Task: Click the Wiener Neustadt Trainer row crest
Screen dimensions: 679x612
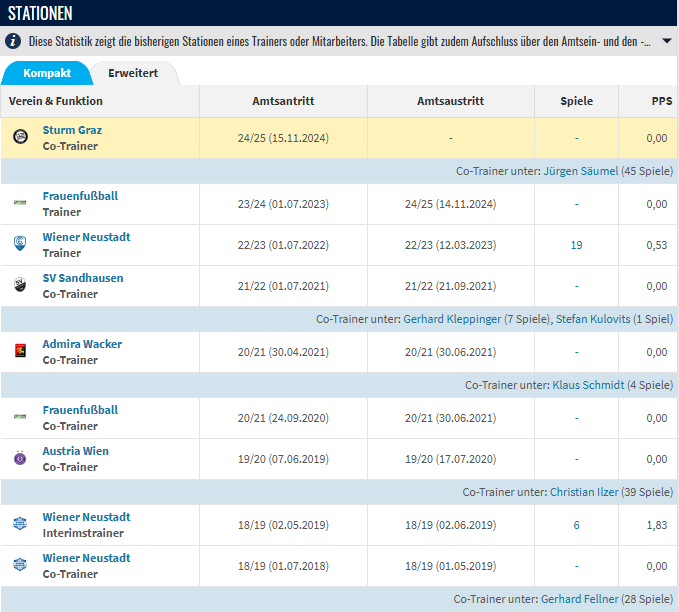Action: (20, 245)
